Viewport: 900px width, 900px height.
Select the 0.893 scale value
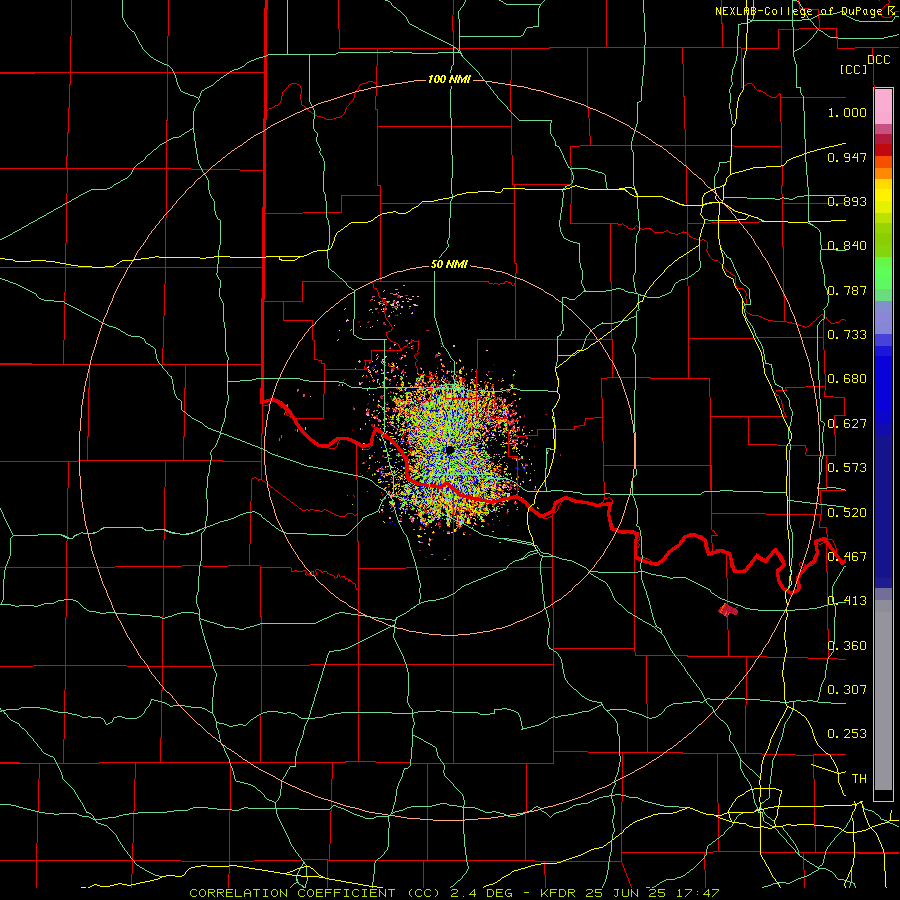(x=847, y=201)
